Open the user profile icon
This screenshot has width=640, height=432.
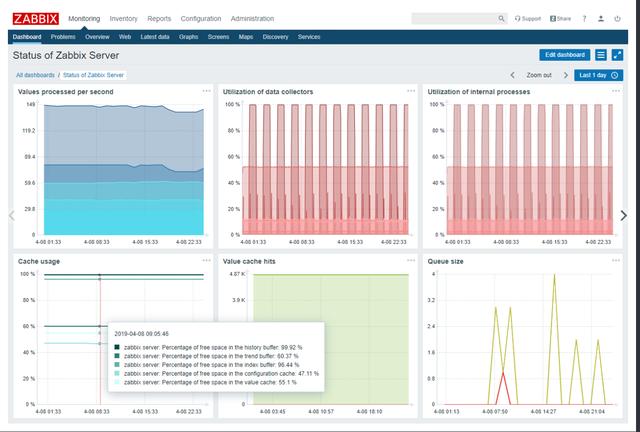(601, 19)
